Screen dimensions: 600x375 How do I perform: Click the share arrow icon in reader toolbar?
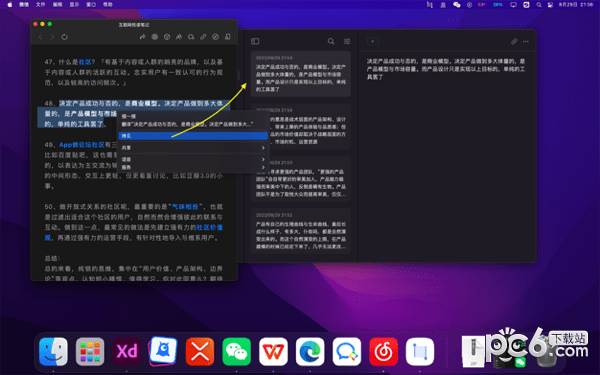(142, 37)
